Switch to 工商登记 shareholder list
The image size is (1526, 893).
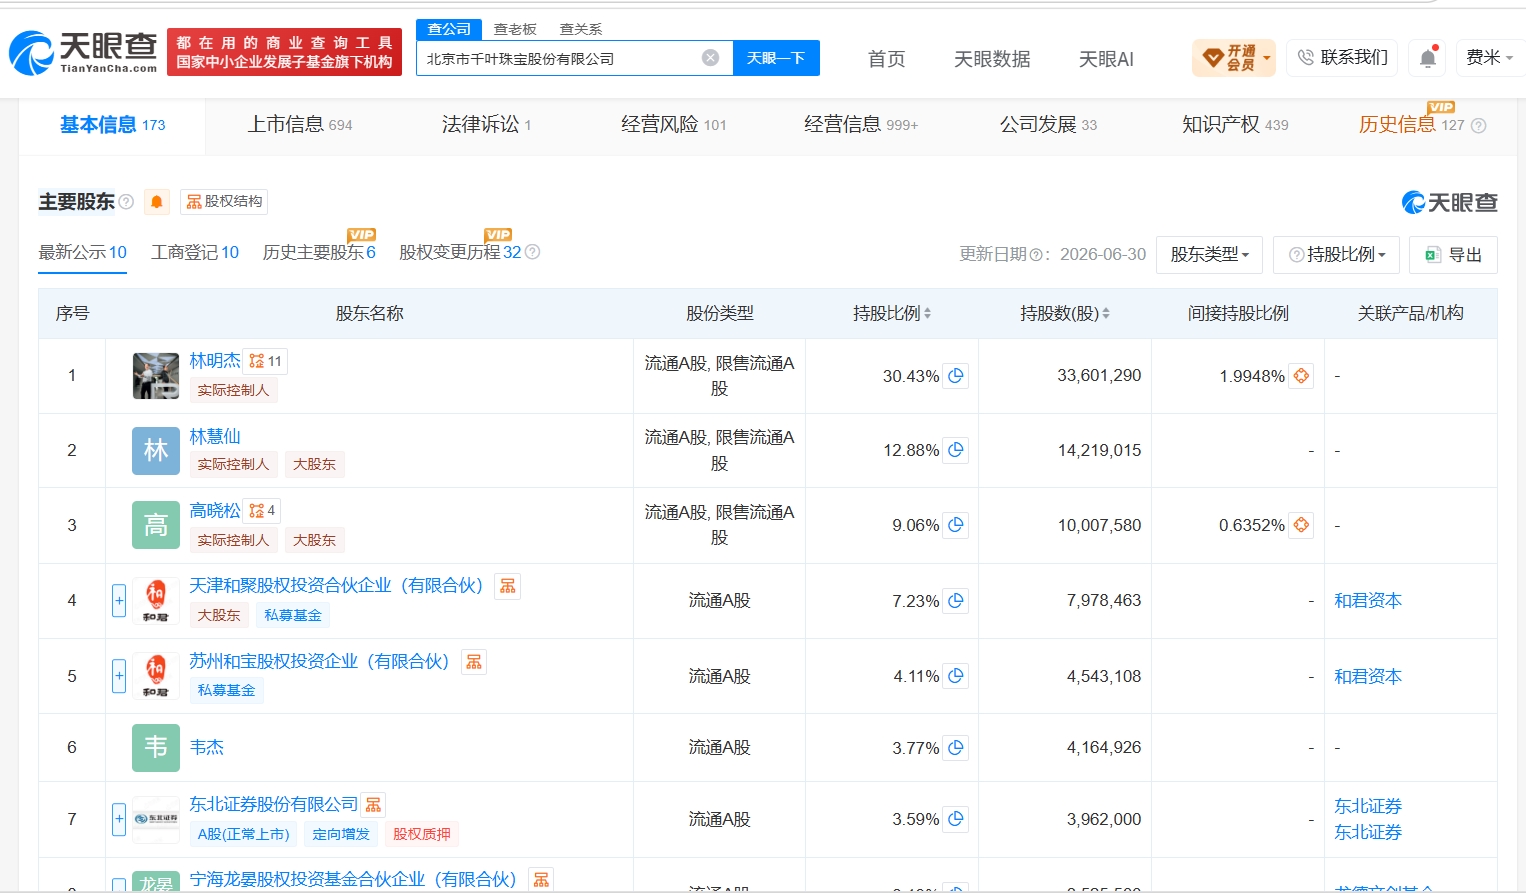[195, 253]
